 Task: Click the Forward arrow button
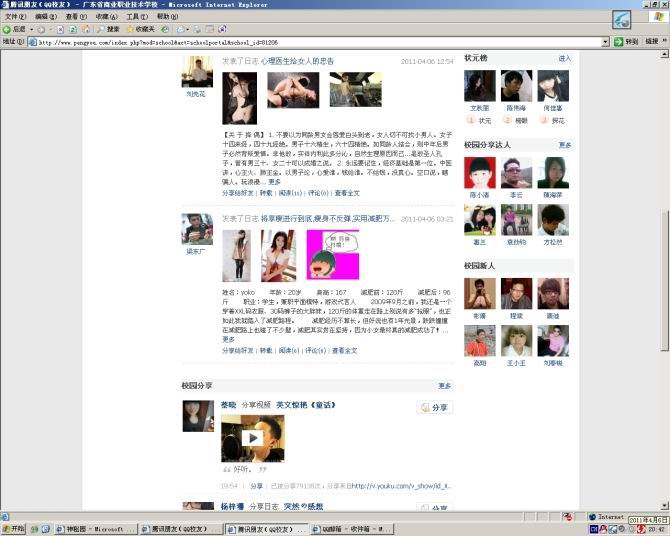click(x=41, y=29)
